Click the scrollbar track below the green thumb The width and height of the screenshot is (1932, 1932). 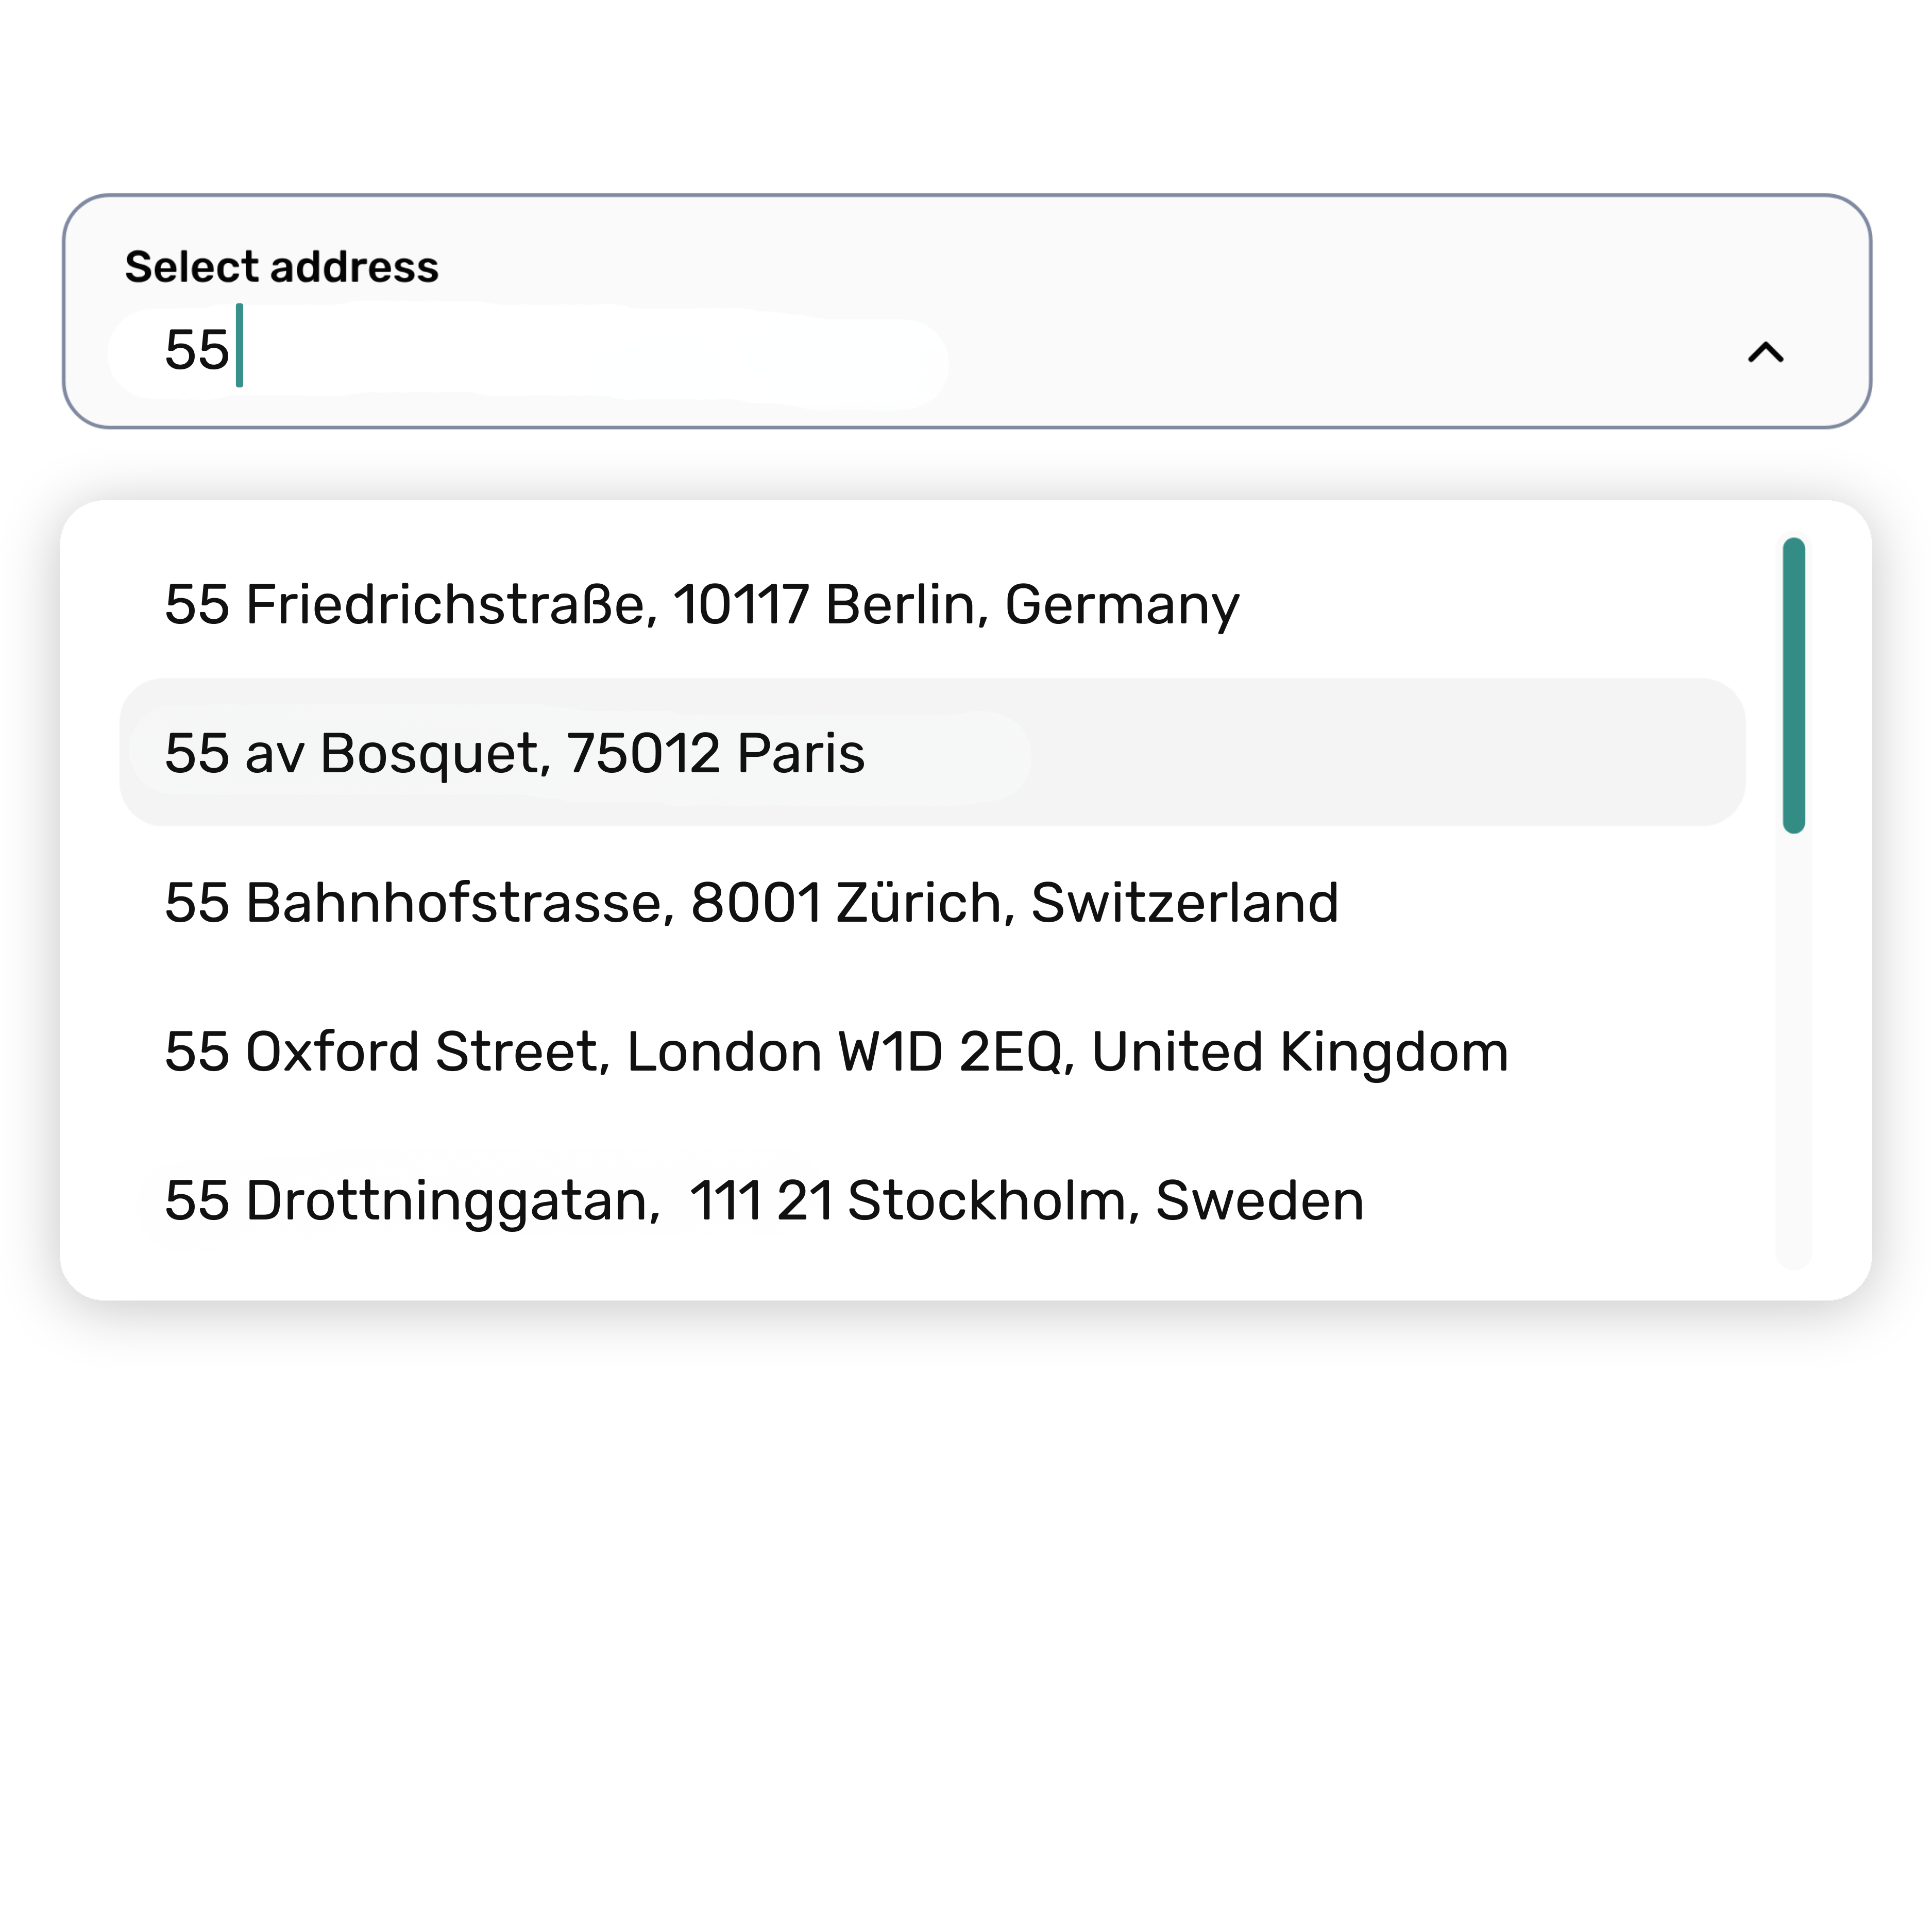[1793, 1050]
